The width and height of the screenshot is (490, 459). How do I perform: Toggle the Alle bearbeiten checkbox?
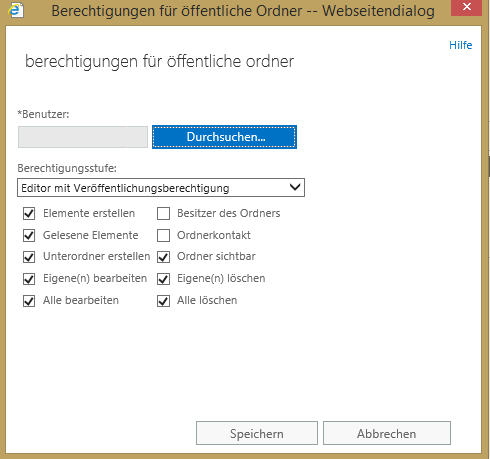pos(29,301)
